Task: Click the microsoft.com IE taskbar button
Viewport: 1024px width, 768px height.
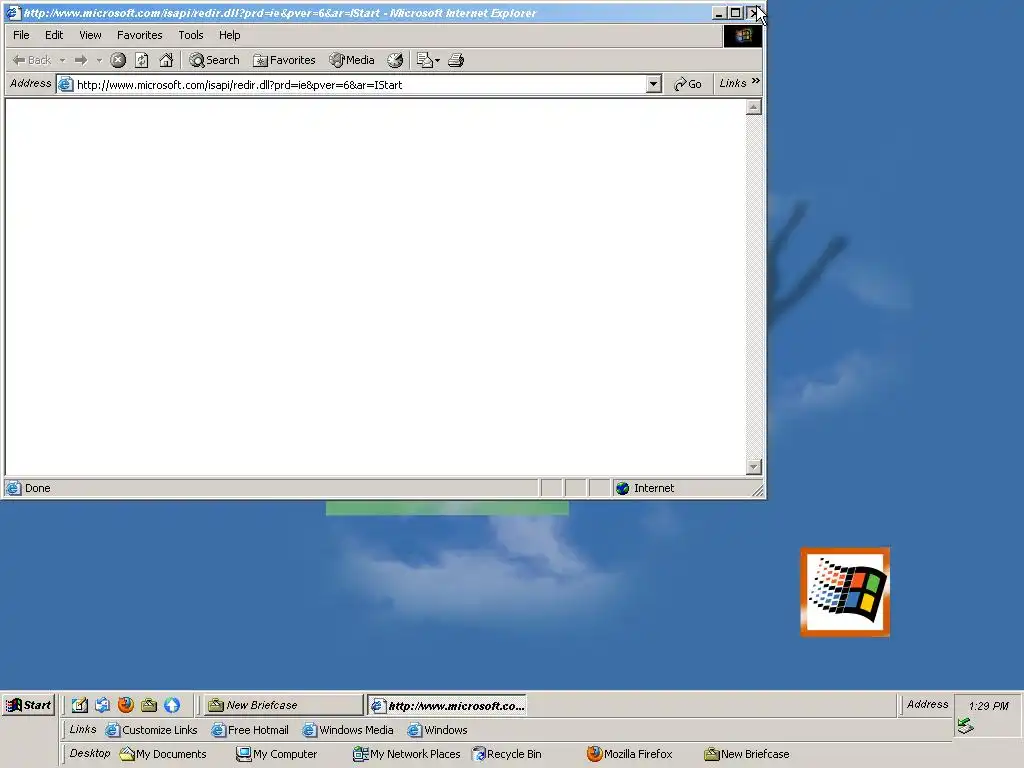Action: pyautogui.click(x=447, y=705)
